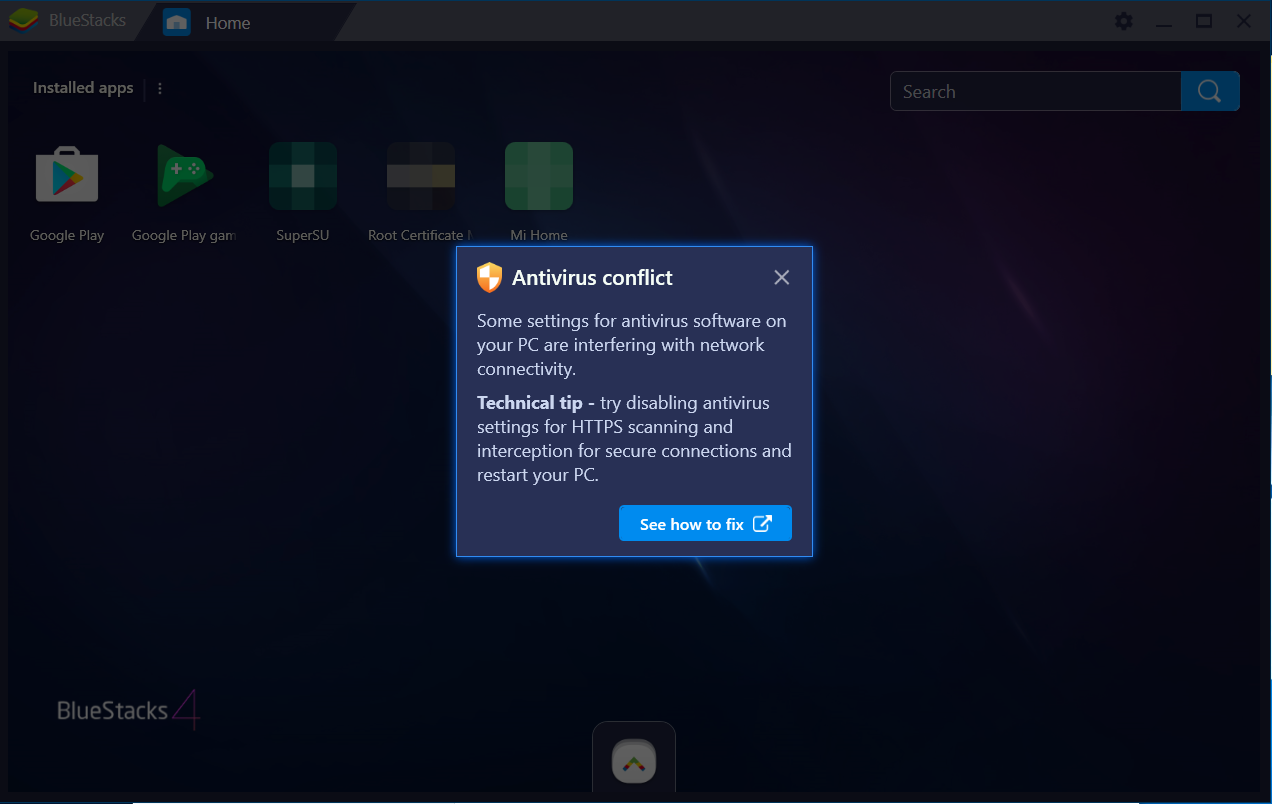Click the Technical tip bold text
Image resolution: width=1272 pixels, height=804 pixels.
(529, 403)
